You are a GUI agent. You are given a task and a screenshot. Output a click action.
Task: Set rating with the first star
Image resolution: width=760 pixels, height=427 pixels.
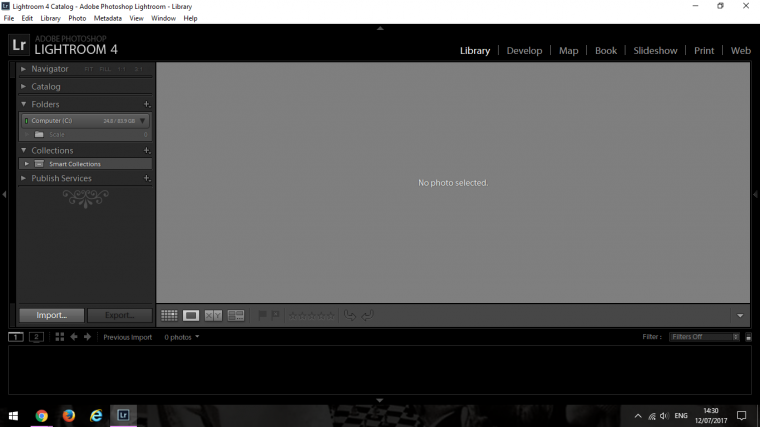pos(293,316)
